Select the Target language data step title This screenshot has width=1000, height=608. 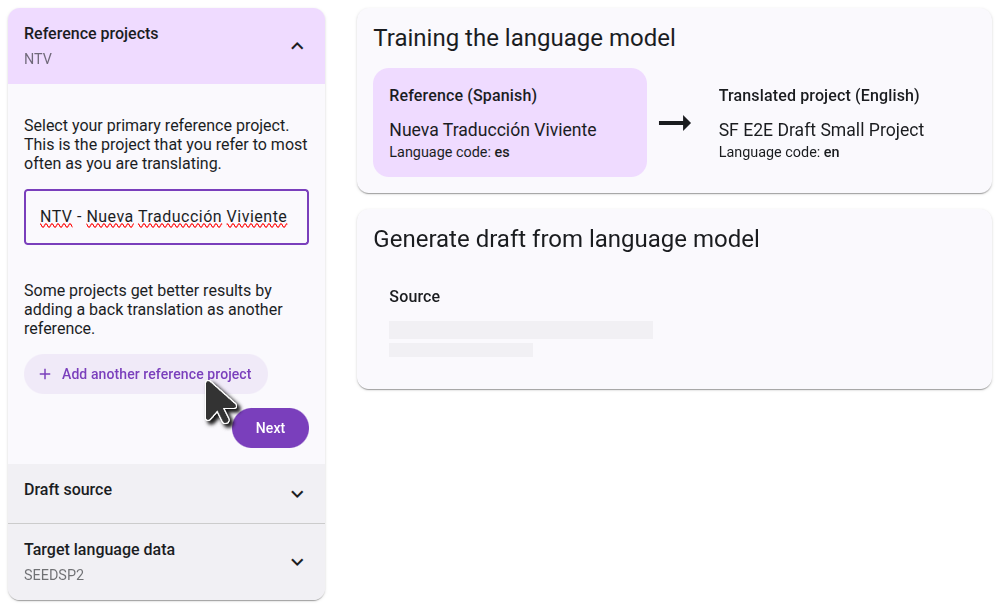[x=99, y=550]
